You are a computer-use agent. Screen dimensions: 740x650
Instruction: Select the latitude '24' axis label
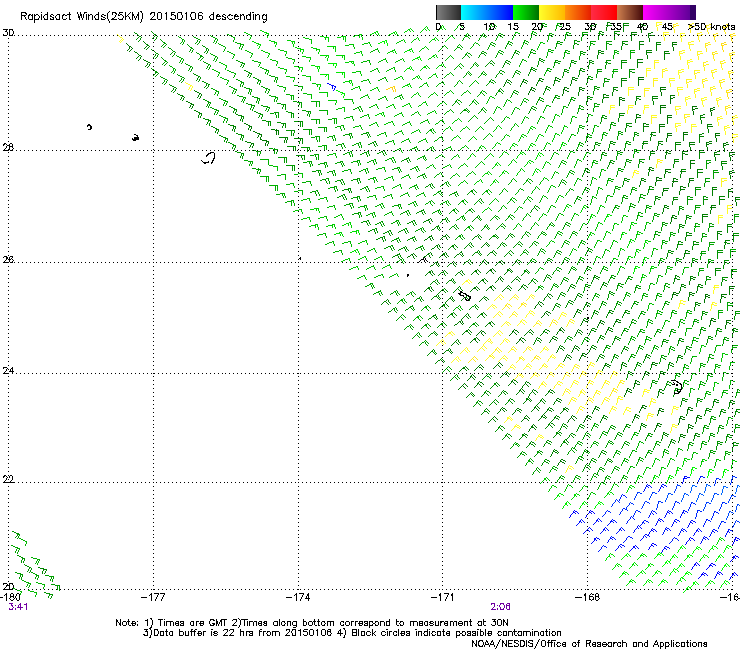coord(8,371)
